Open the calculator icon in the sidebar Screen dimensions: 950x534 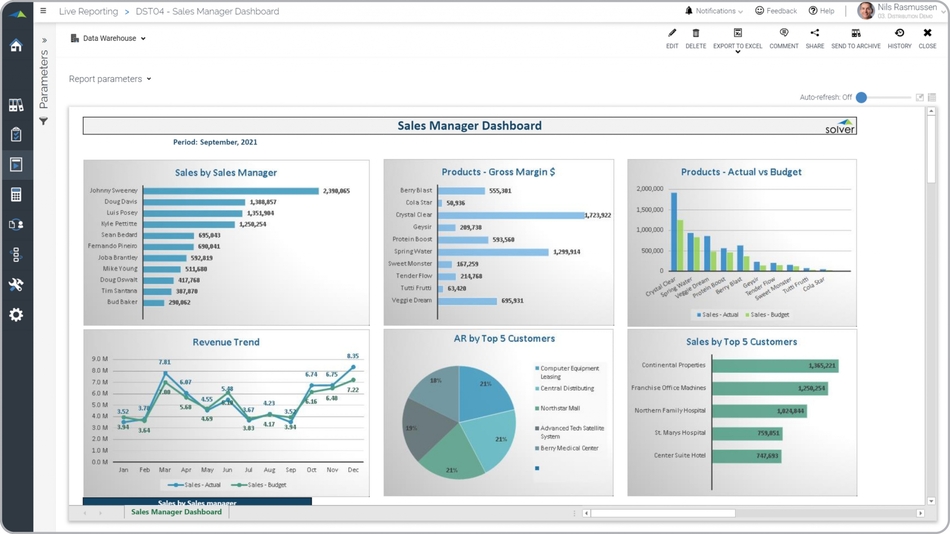coord(16,195)
